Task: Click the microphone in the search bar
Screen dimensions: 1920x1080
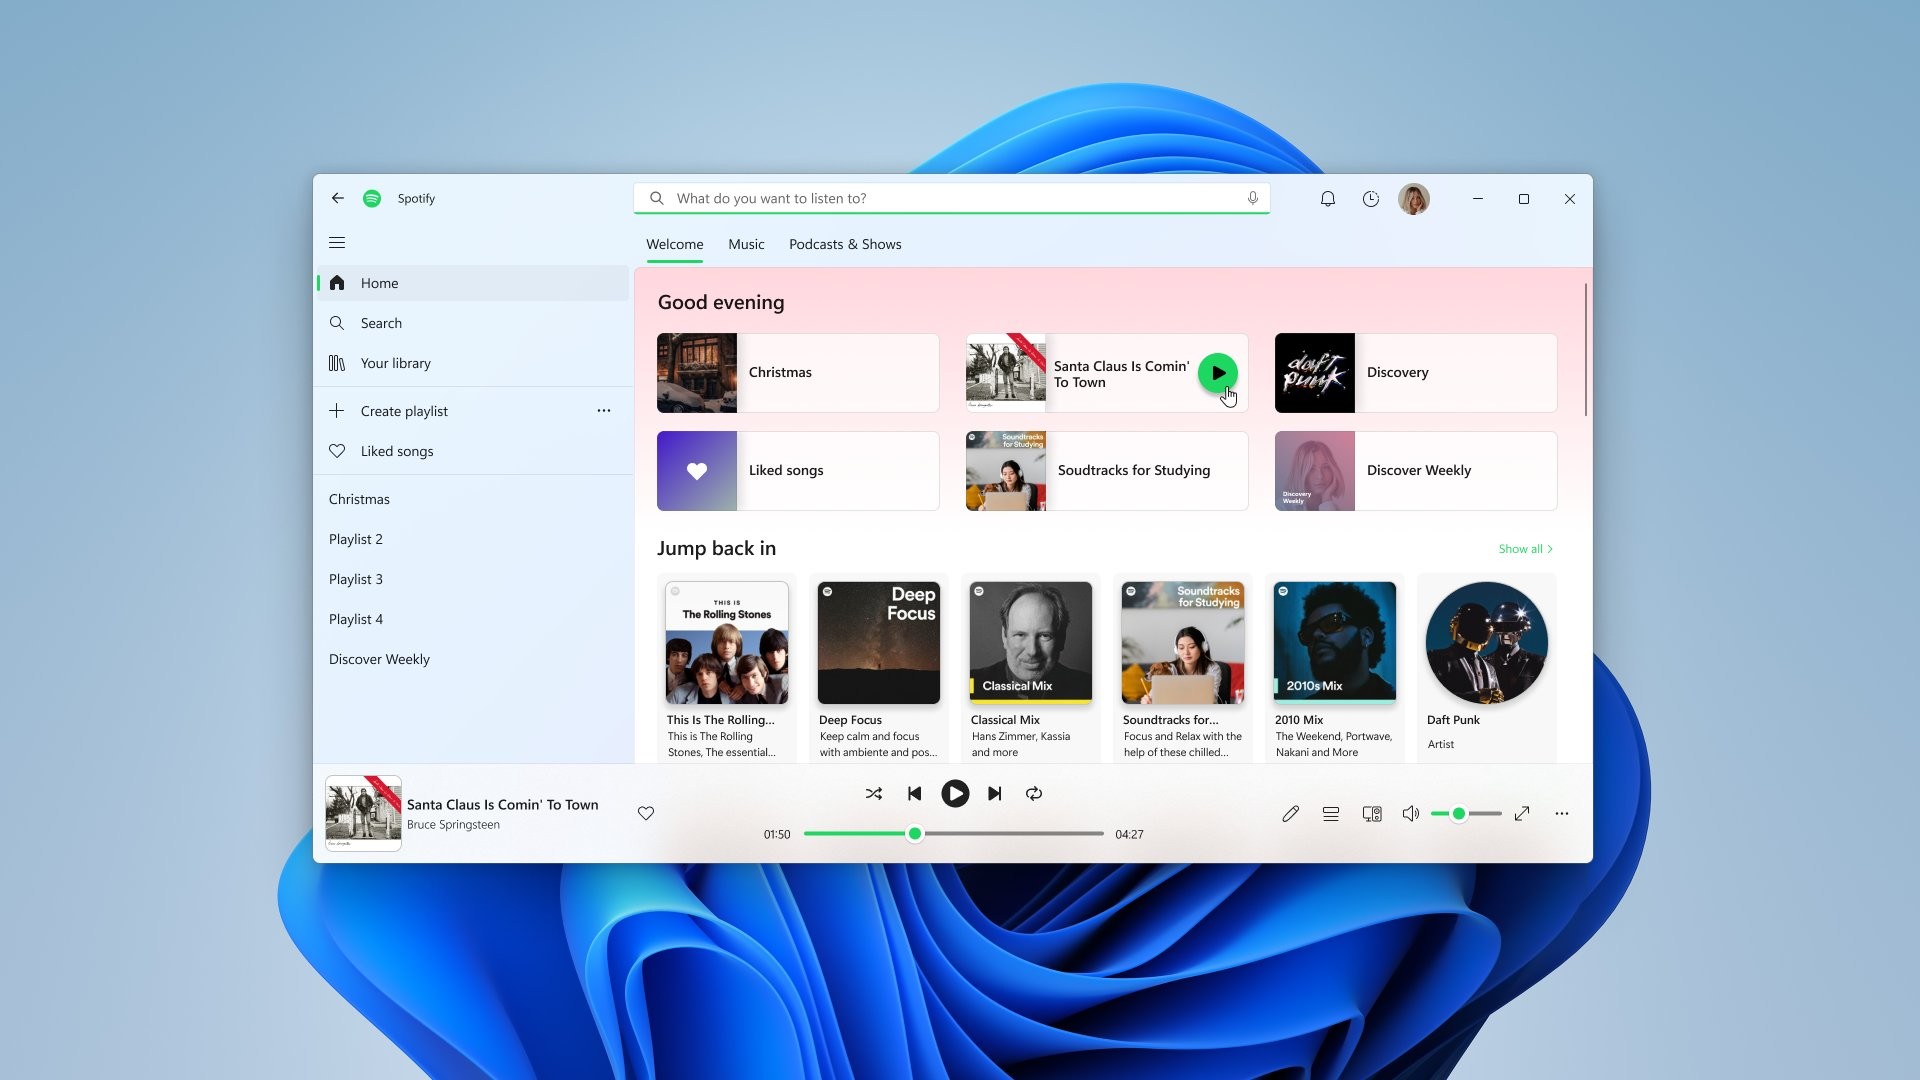Action: [x=1252, y=198]
